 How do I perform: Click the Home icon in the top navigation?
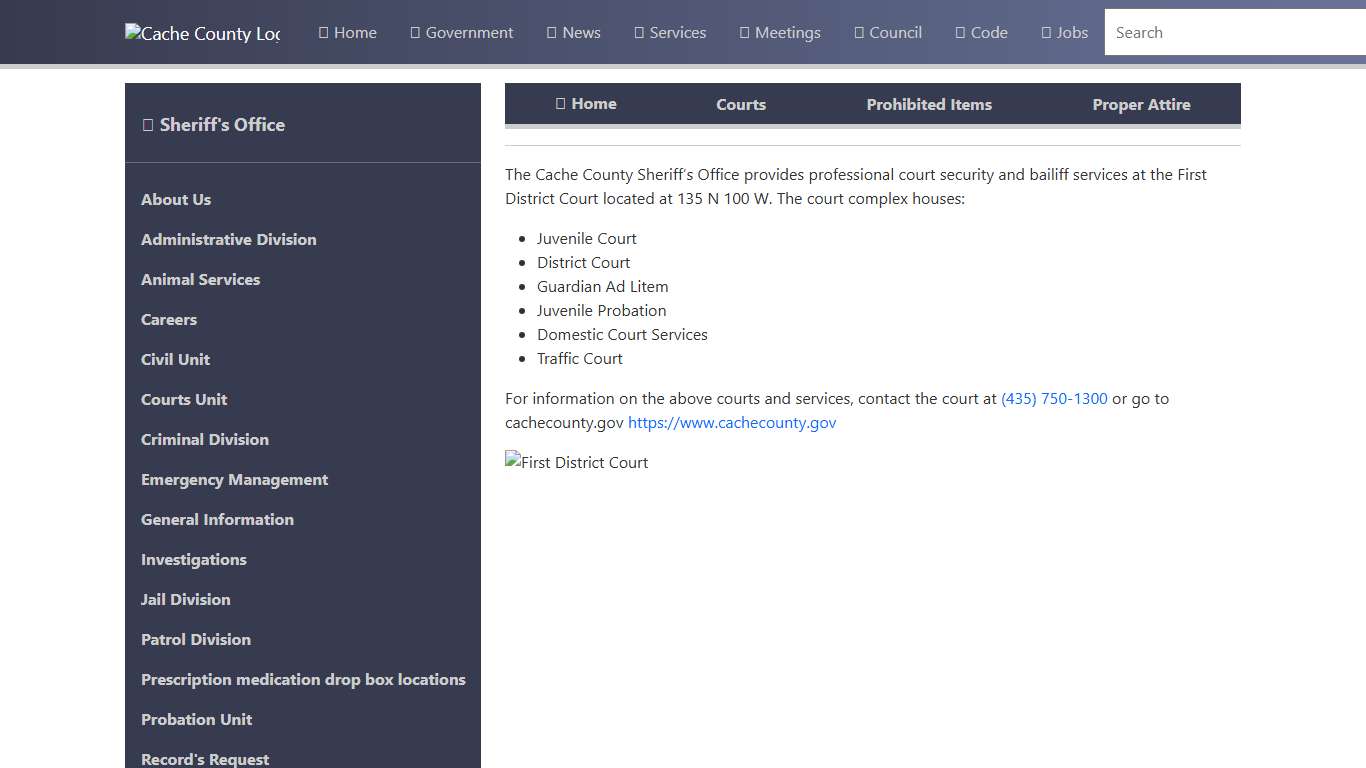tap(322, 32)
